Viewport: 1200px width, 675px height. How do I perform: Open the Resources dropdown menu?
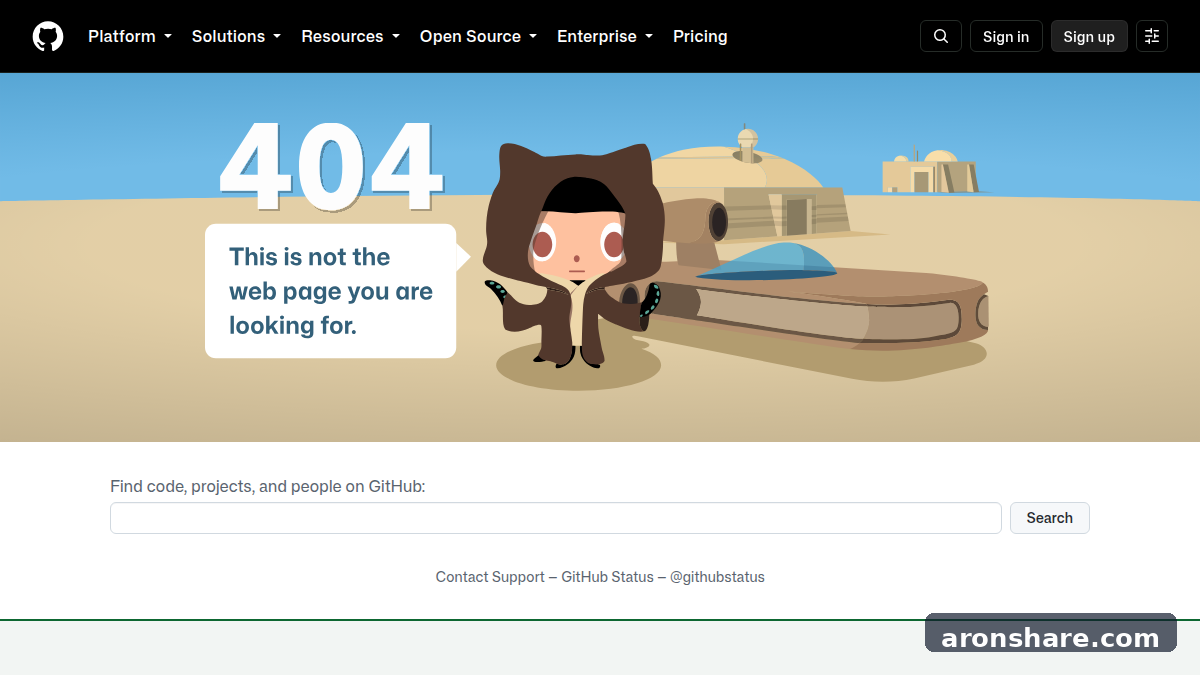(x=351, y=36)
